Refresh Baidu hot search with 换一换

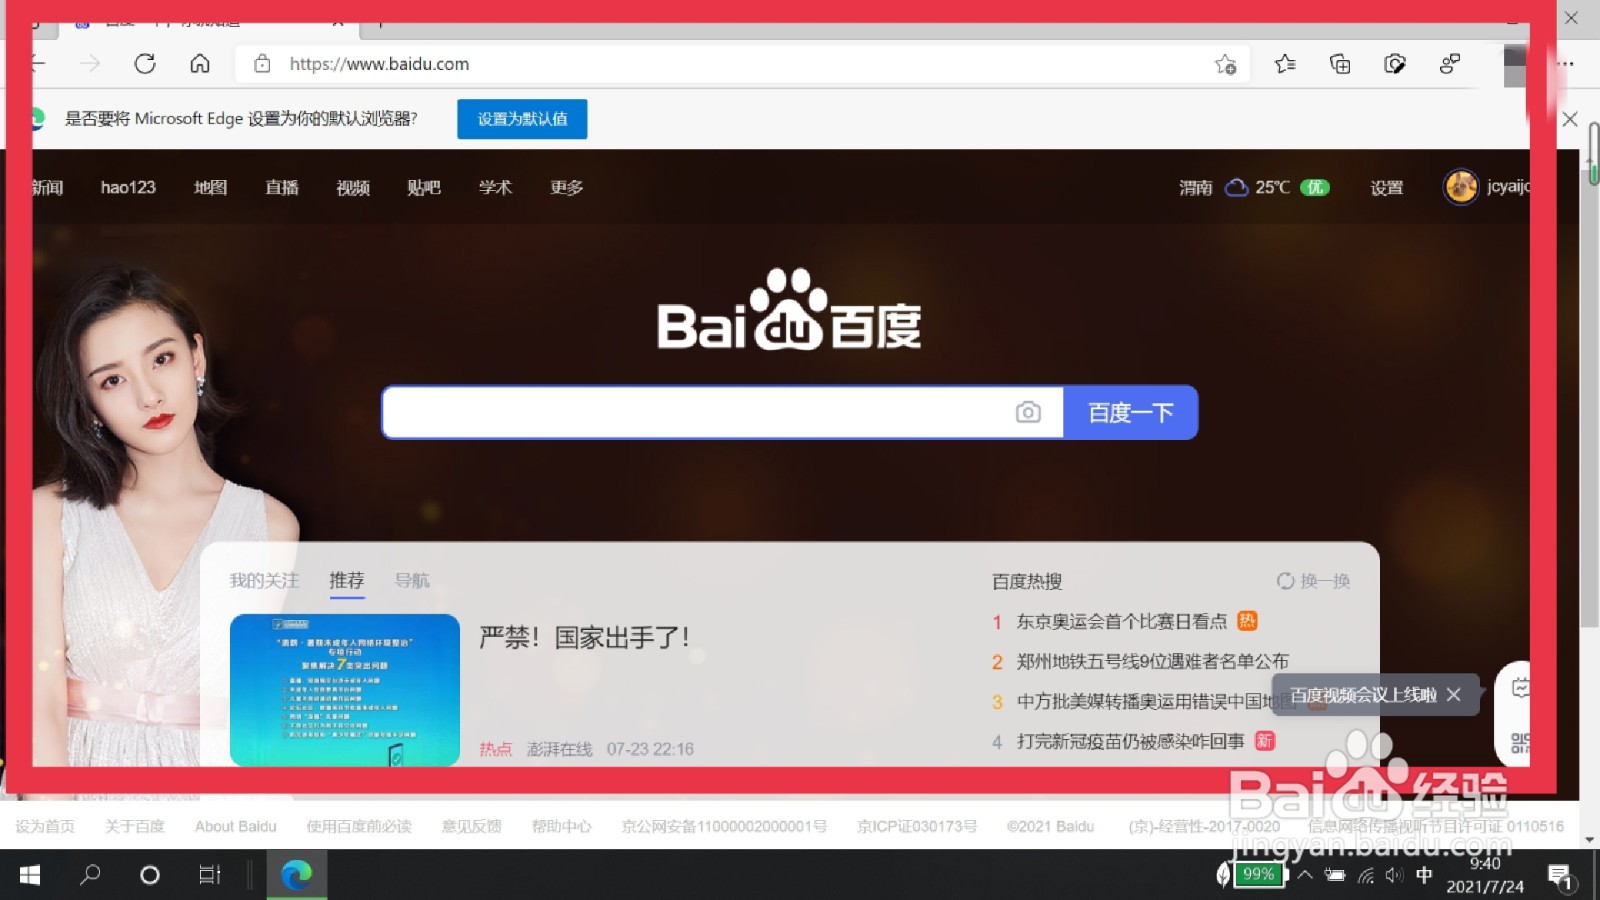1312,581
